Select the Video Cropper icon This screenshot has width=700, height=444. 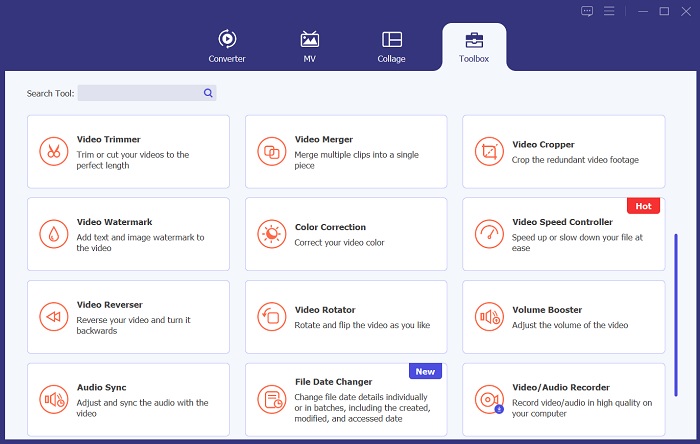489,152
